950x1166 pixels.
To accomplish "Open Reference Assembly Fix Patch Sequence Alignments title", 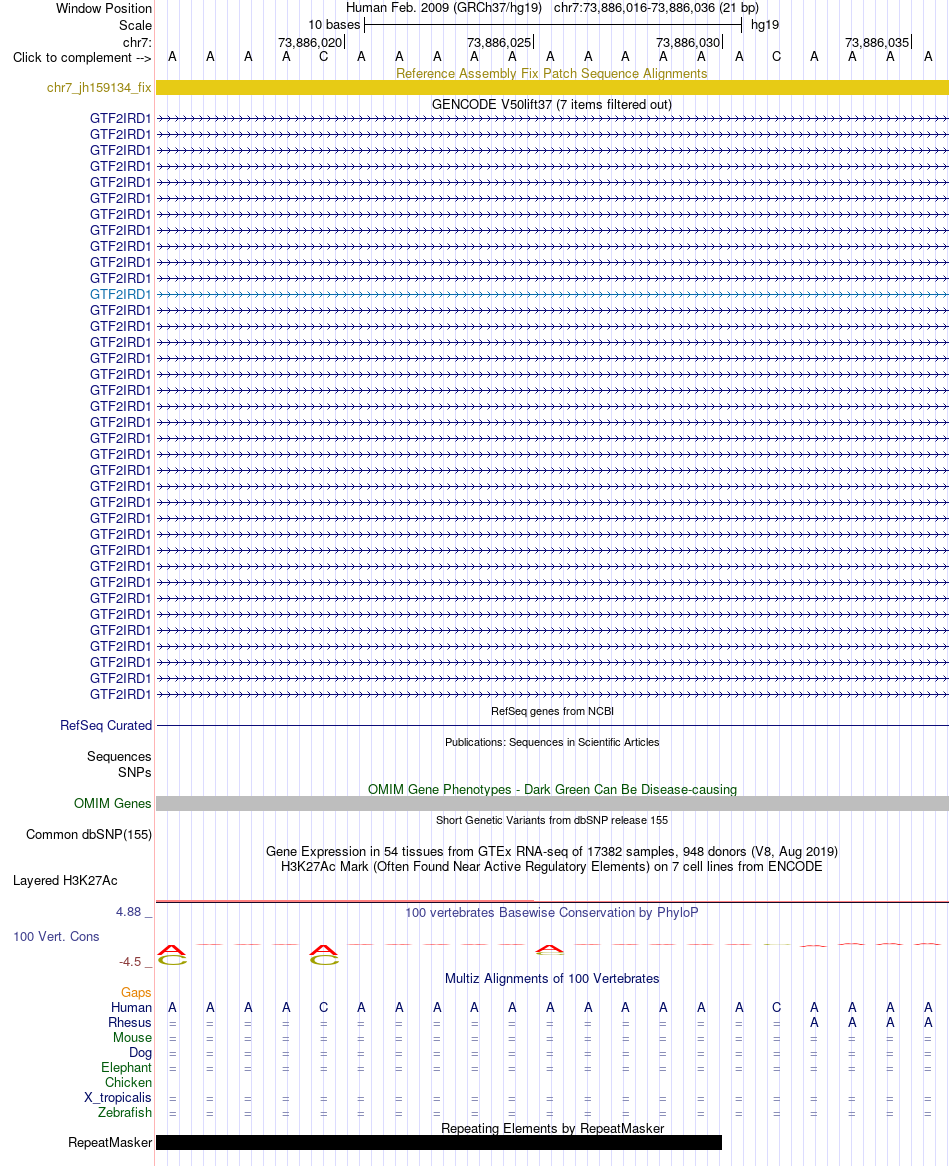I will tap(552, 74).
